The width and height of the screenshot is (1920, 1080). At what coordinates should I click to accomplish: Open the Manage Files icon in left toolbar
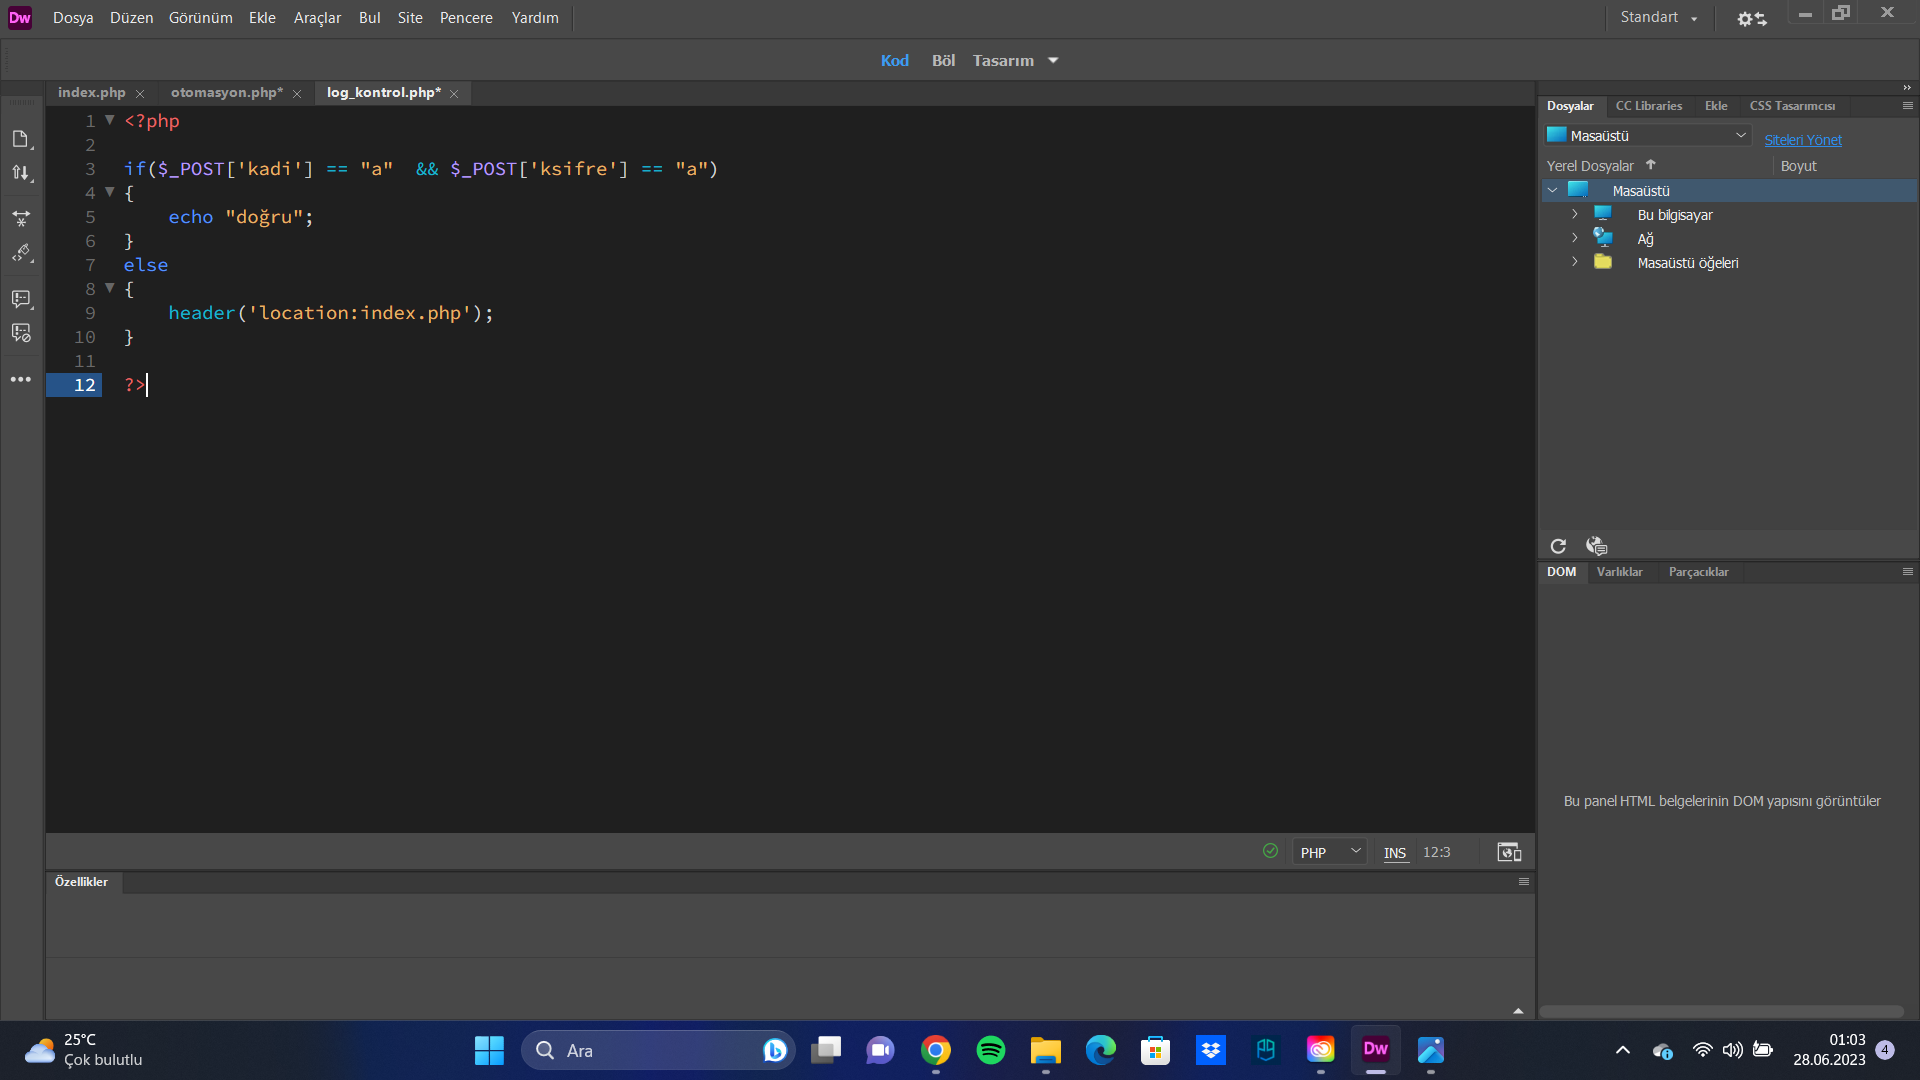[21, 139]
